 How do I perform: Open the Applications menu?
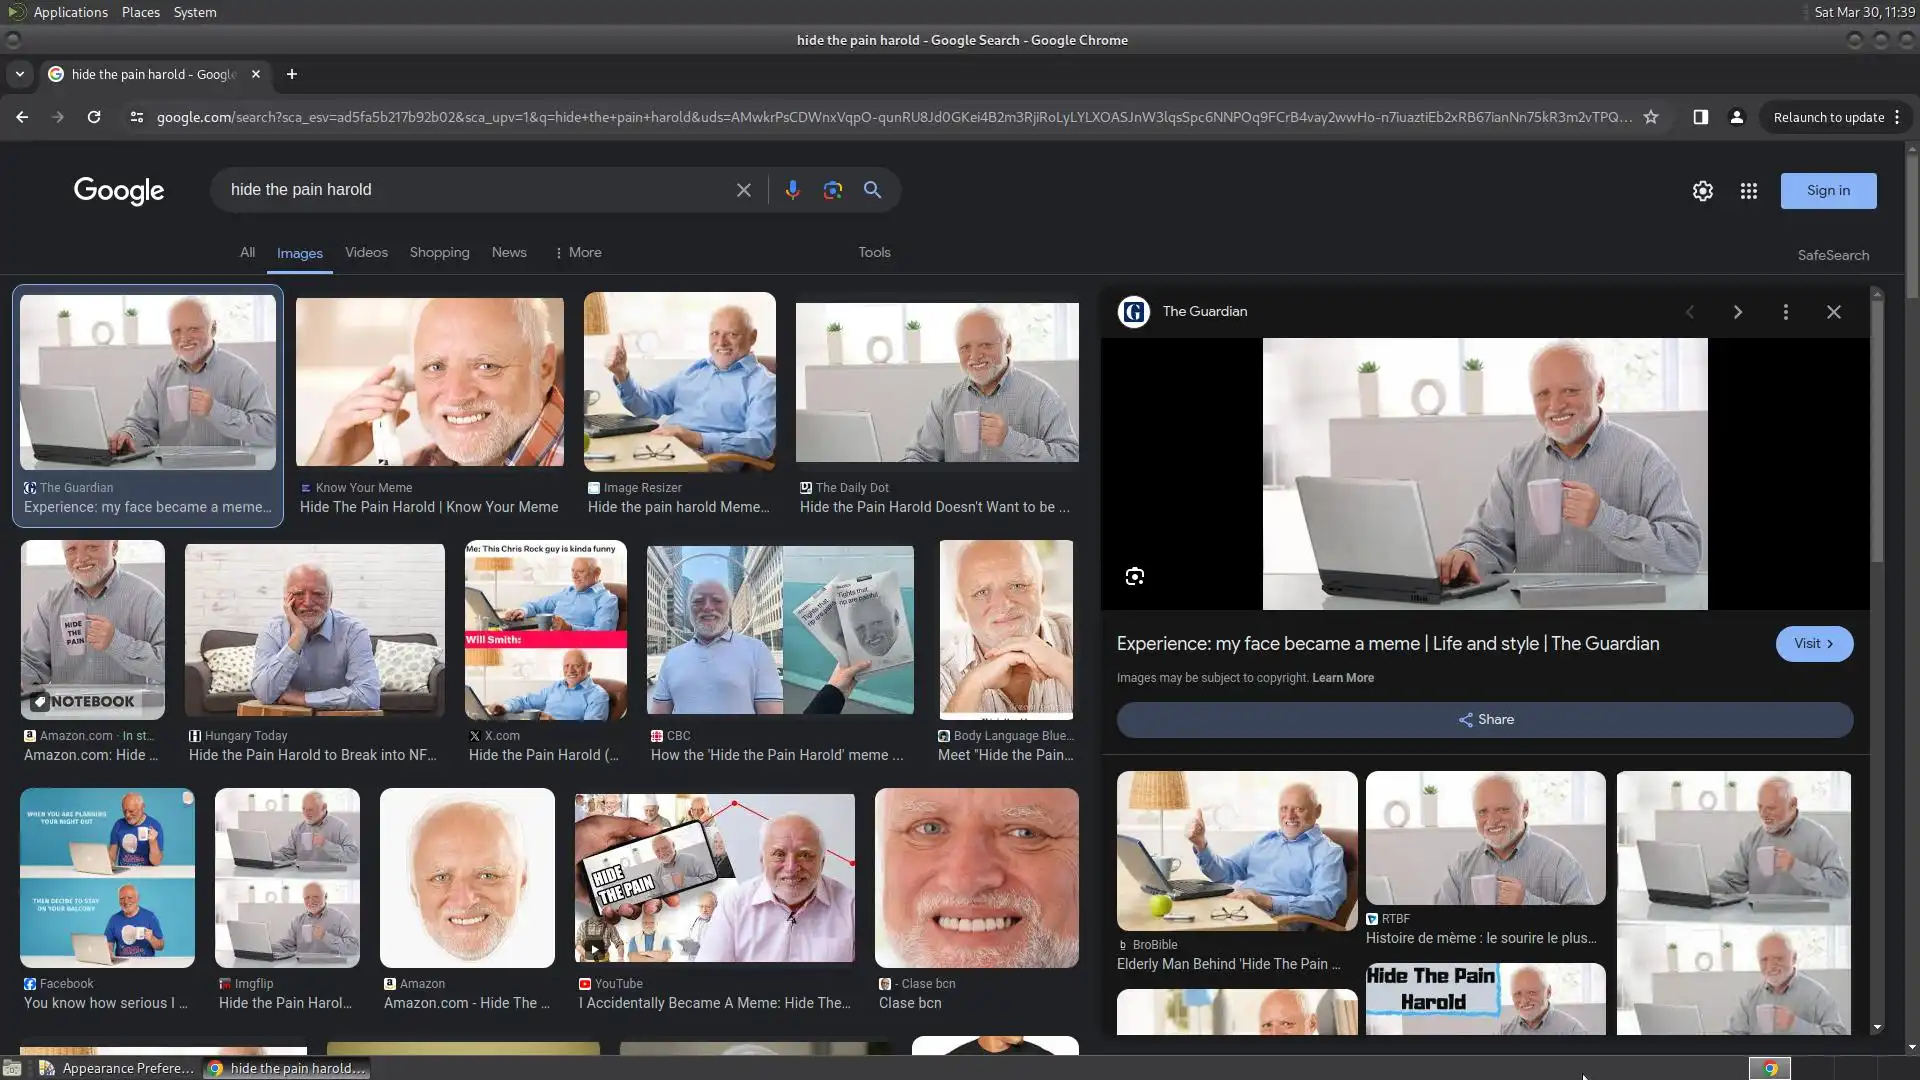pos(70,12)
